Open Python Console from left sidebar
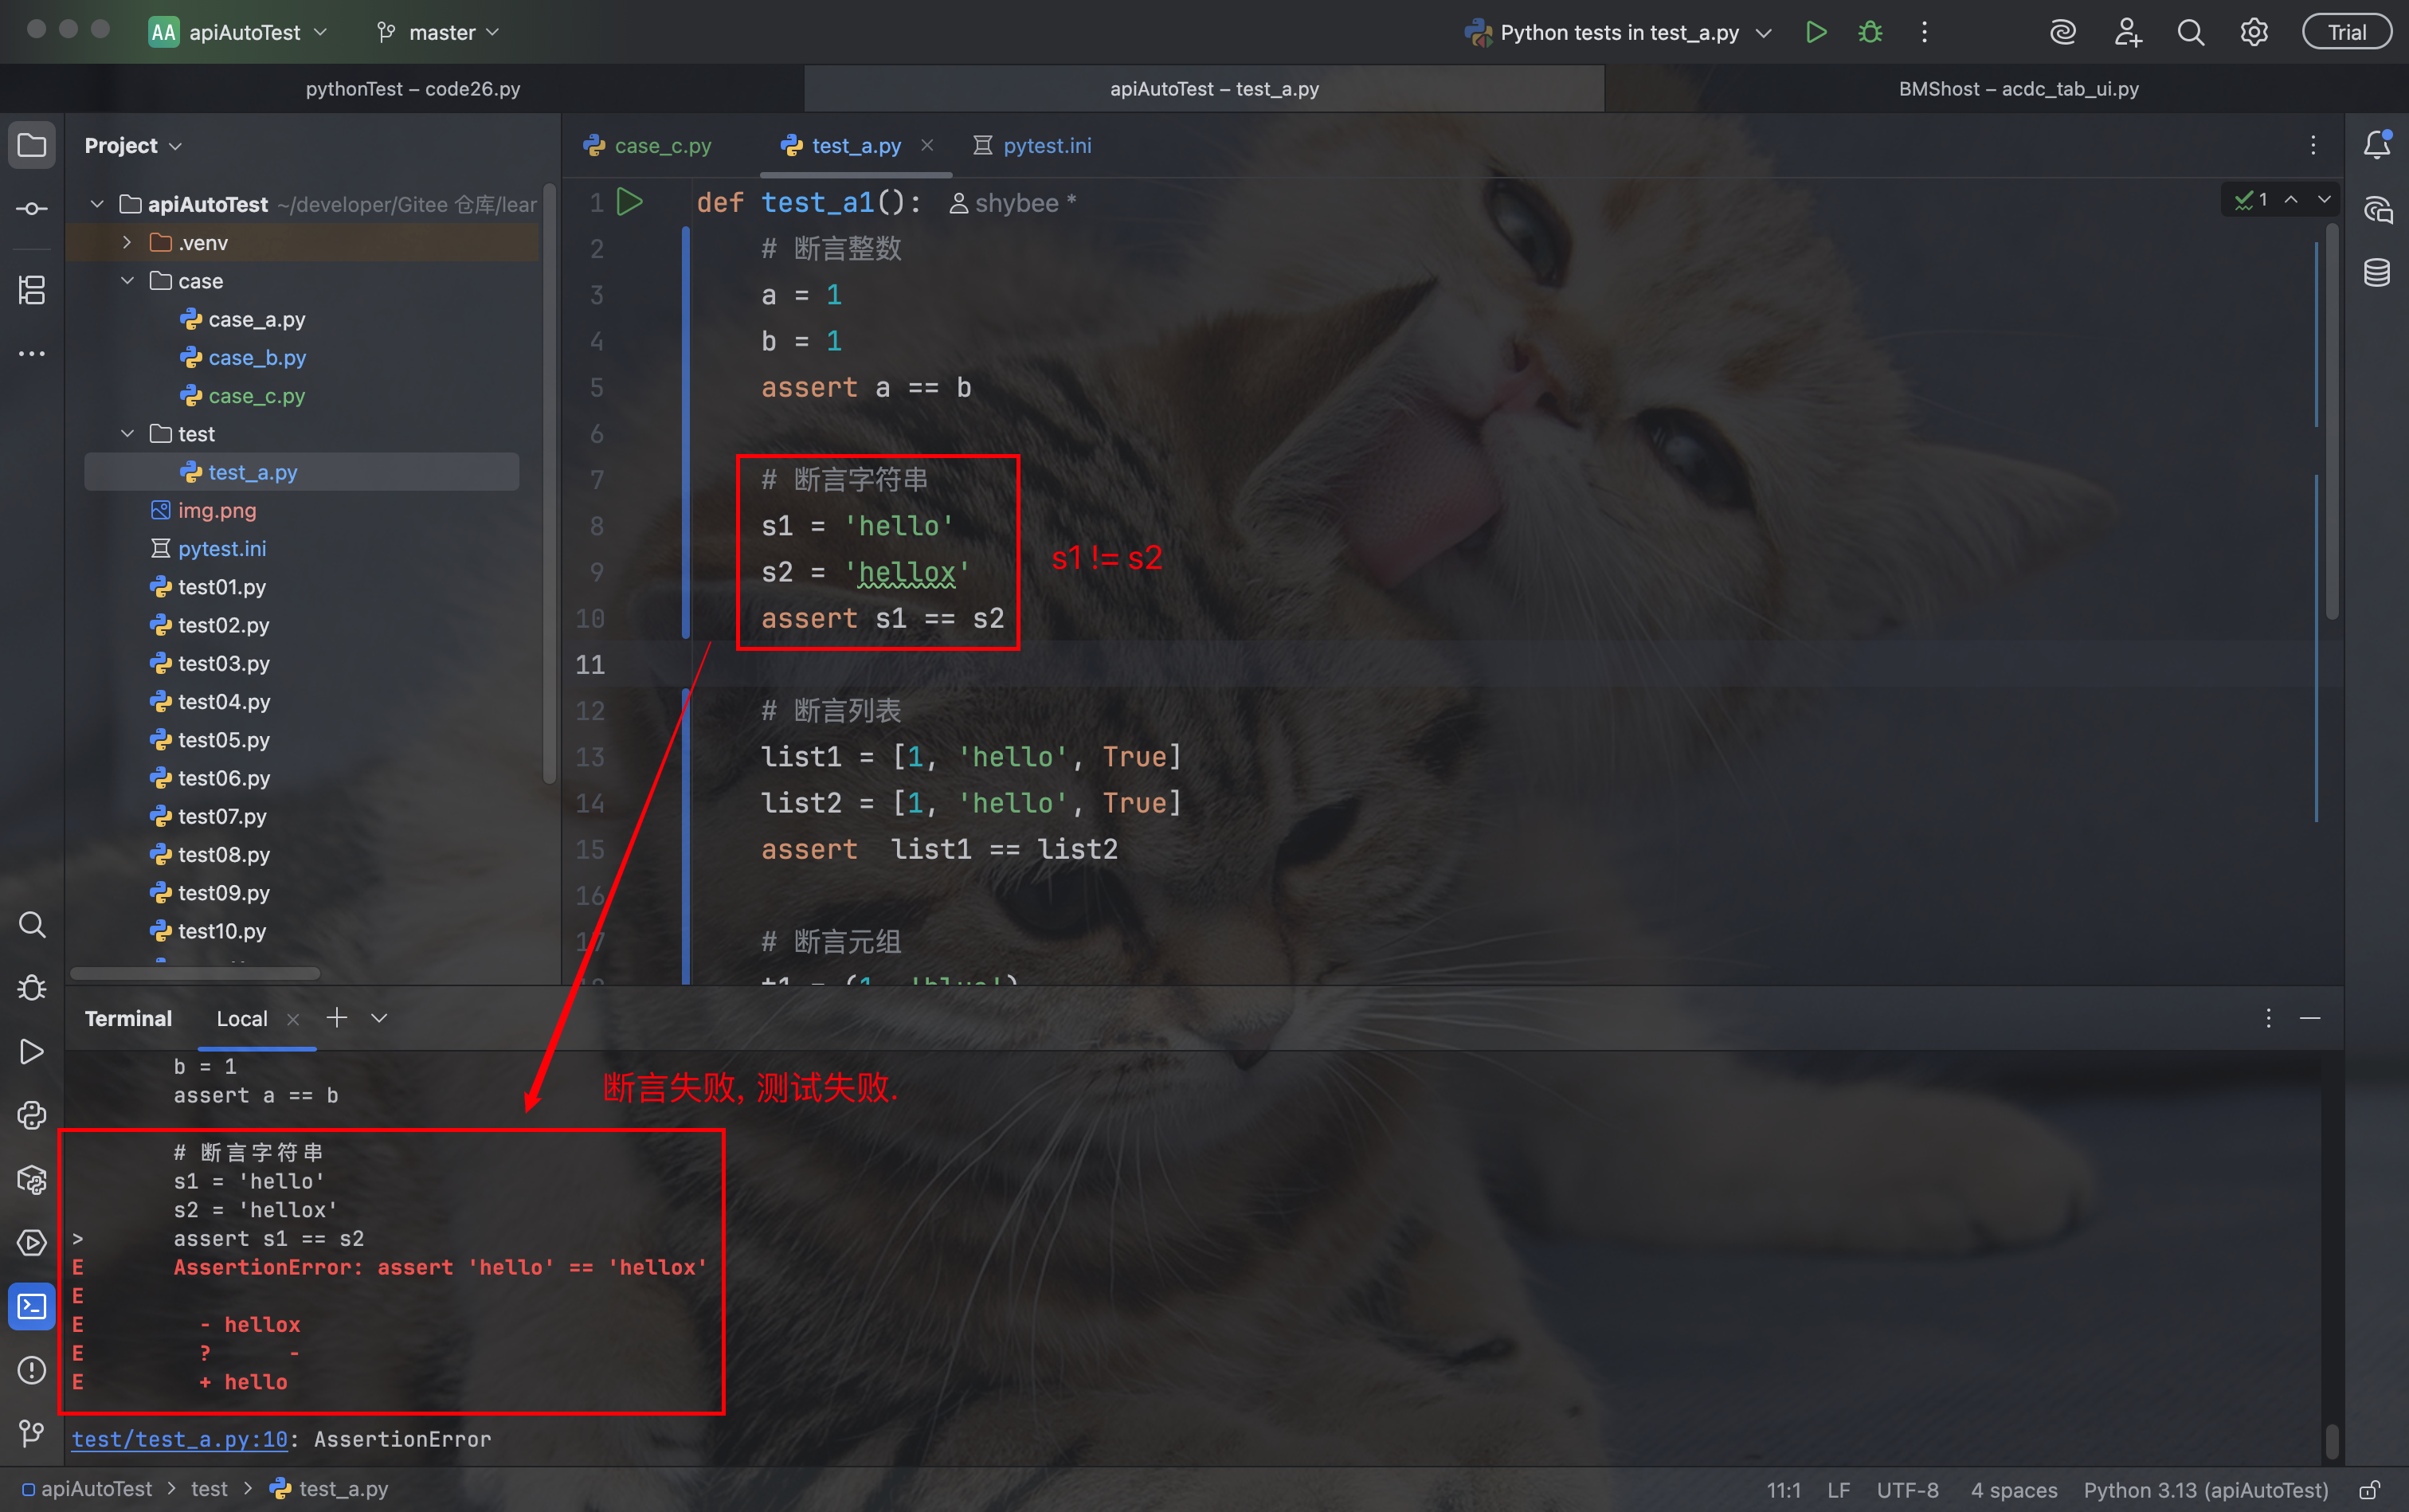Screen dimensions: 2409x1512 (x=32, y=1115)
